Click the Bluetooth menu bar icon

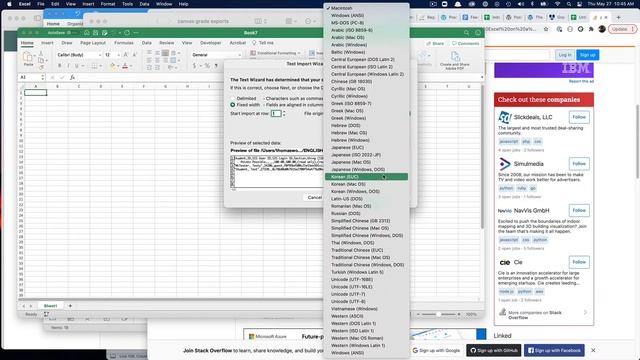(x=532, y=4)
